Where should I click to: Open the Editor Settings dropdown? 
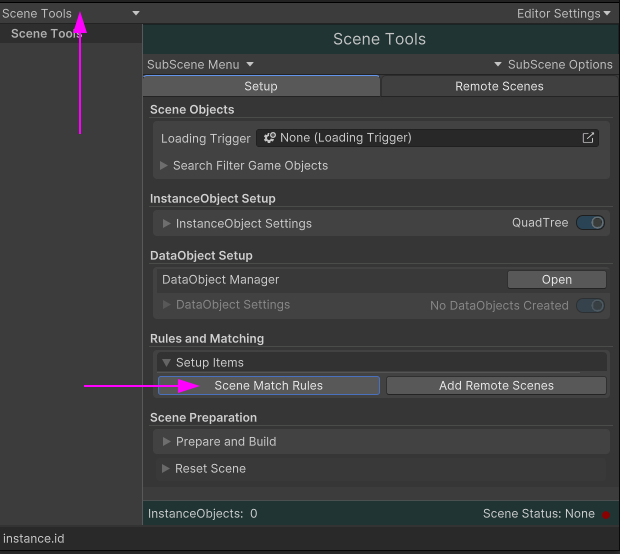(563, 14)
